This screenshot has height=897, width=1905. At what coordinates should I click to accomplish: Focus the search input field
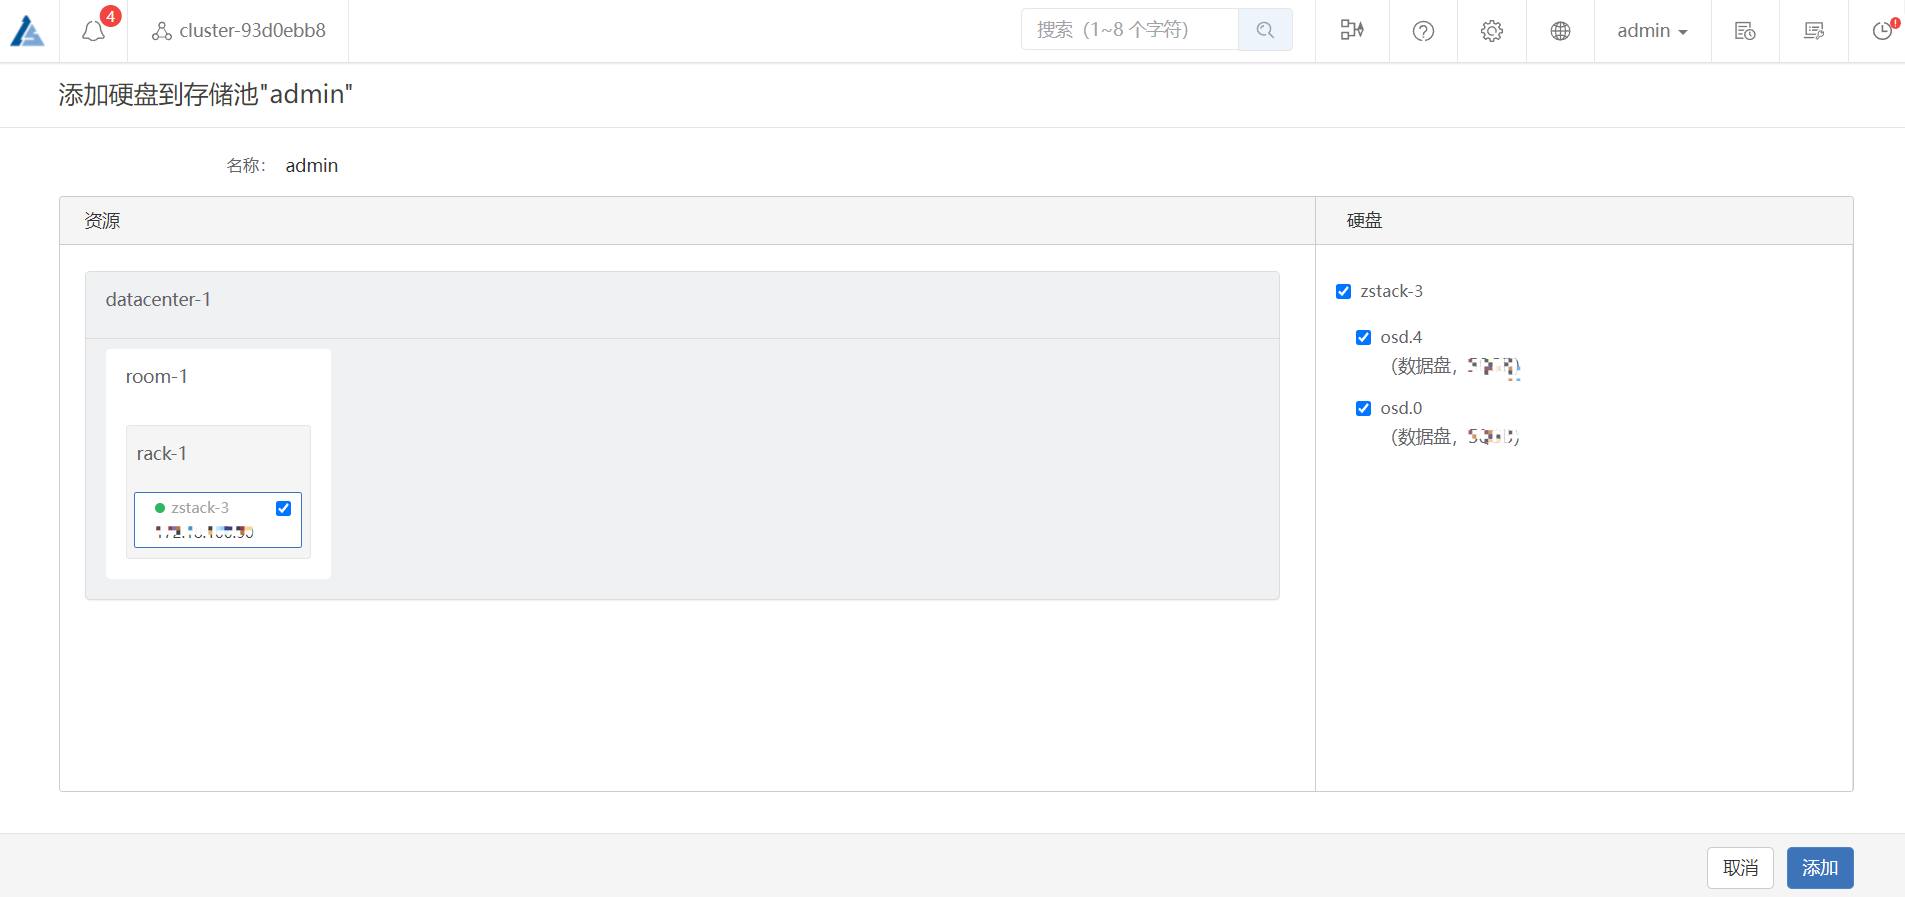[x=1129, y=30]
